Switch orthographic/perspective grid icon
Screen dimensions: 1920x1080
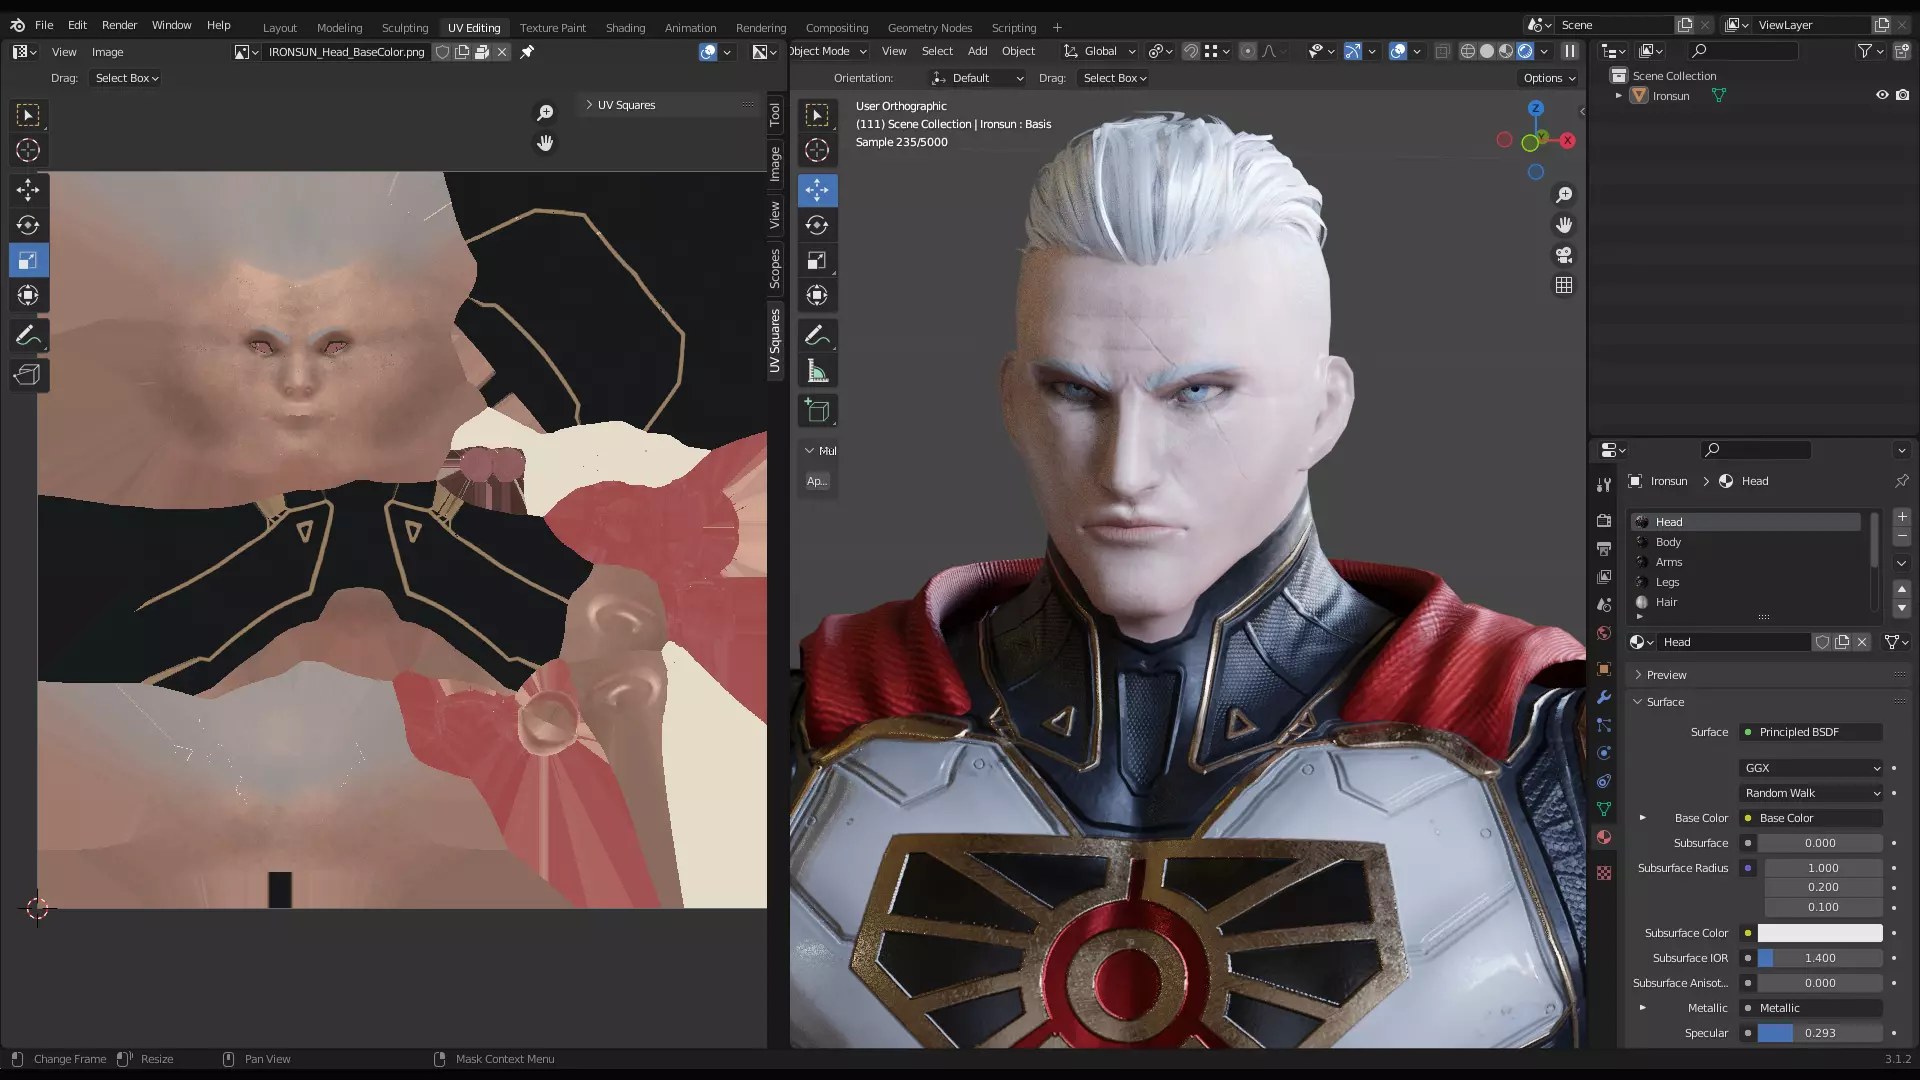pyautogui.click(x=1564, y=285)
